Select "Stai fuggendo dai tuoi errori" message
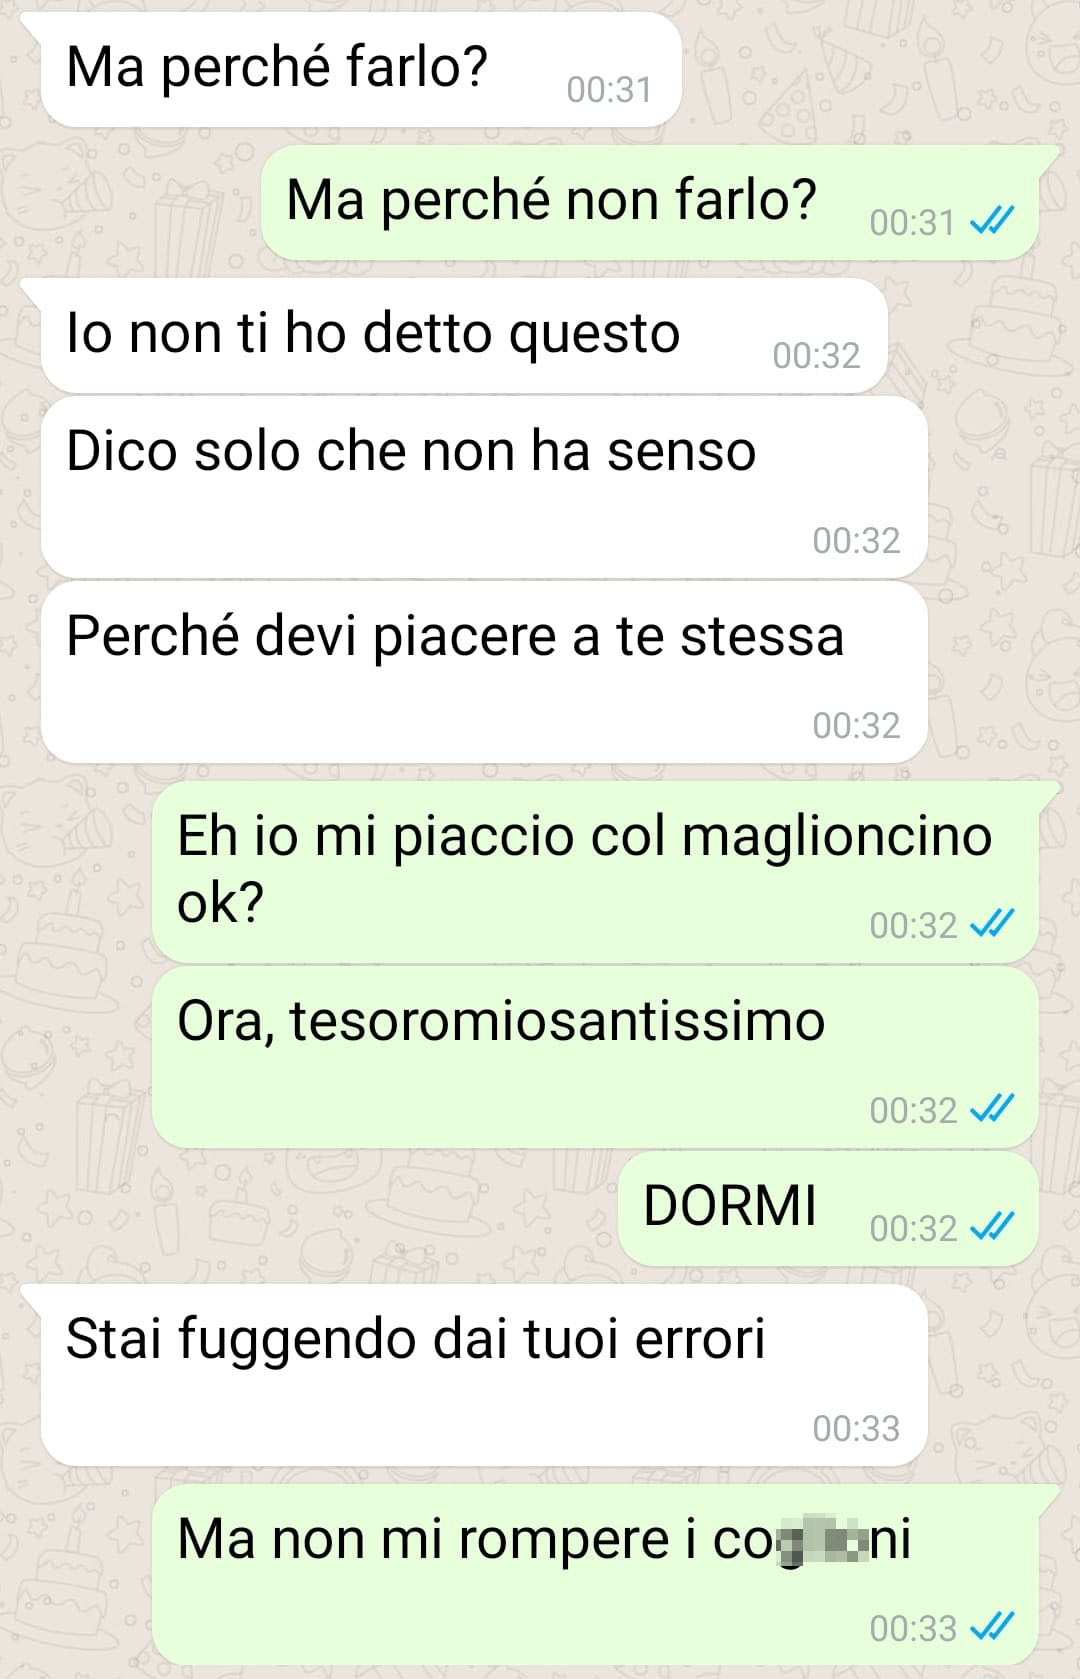1080x1679 pixels. 484,1376
